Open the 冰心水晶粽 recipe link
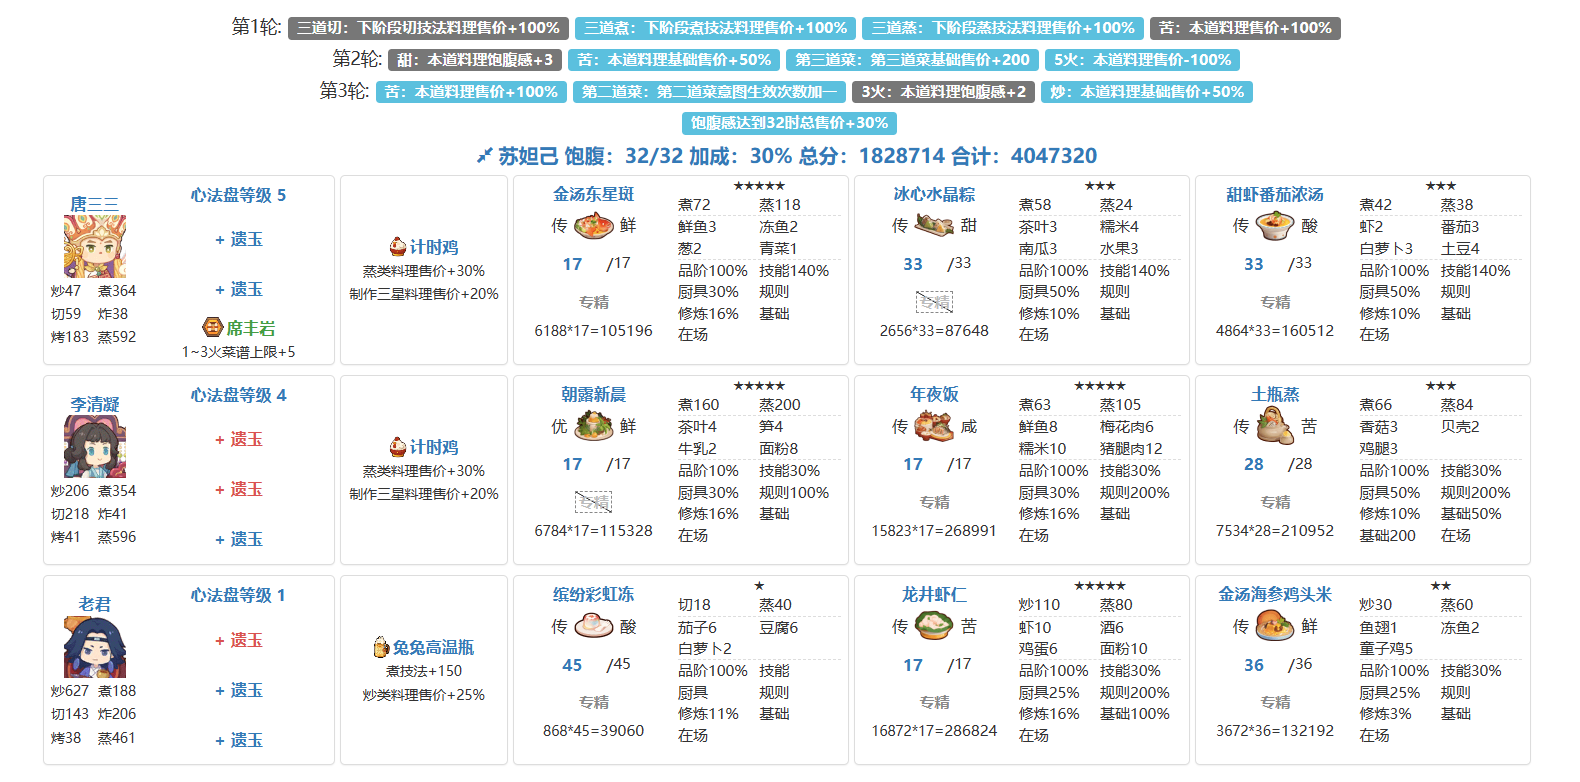The height and width of the screenshot is (782, 1580). click(934, 194)
